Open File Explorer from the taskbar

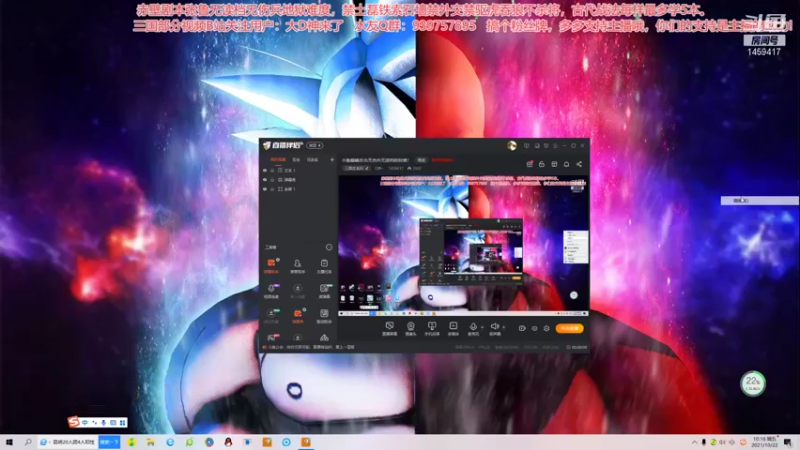(151, 442)
